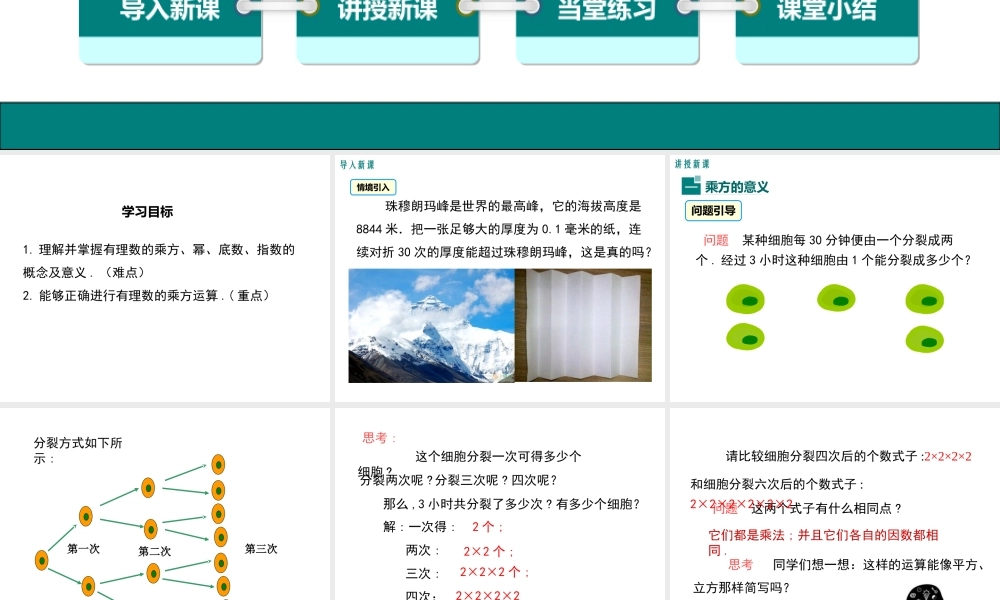Click the small 导入新课 slide header label
The width and height of the screenshot is (1000, 600).
[357, 165]
